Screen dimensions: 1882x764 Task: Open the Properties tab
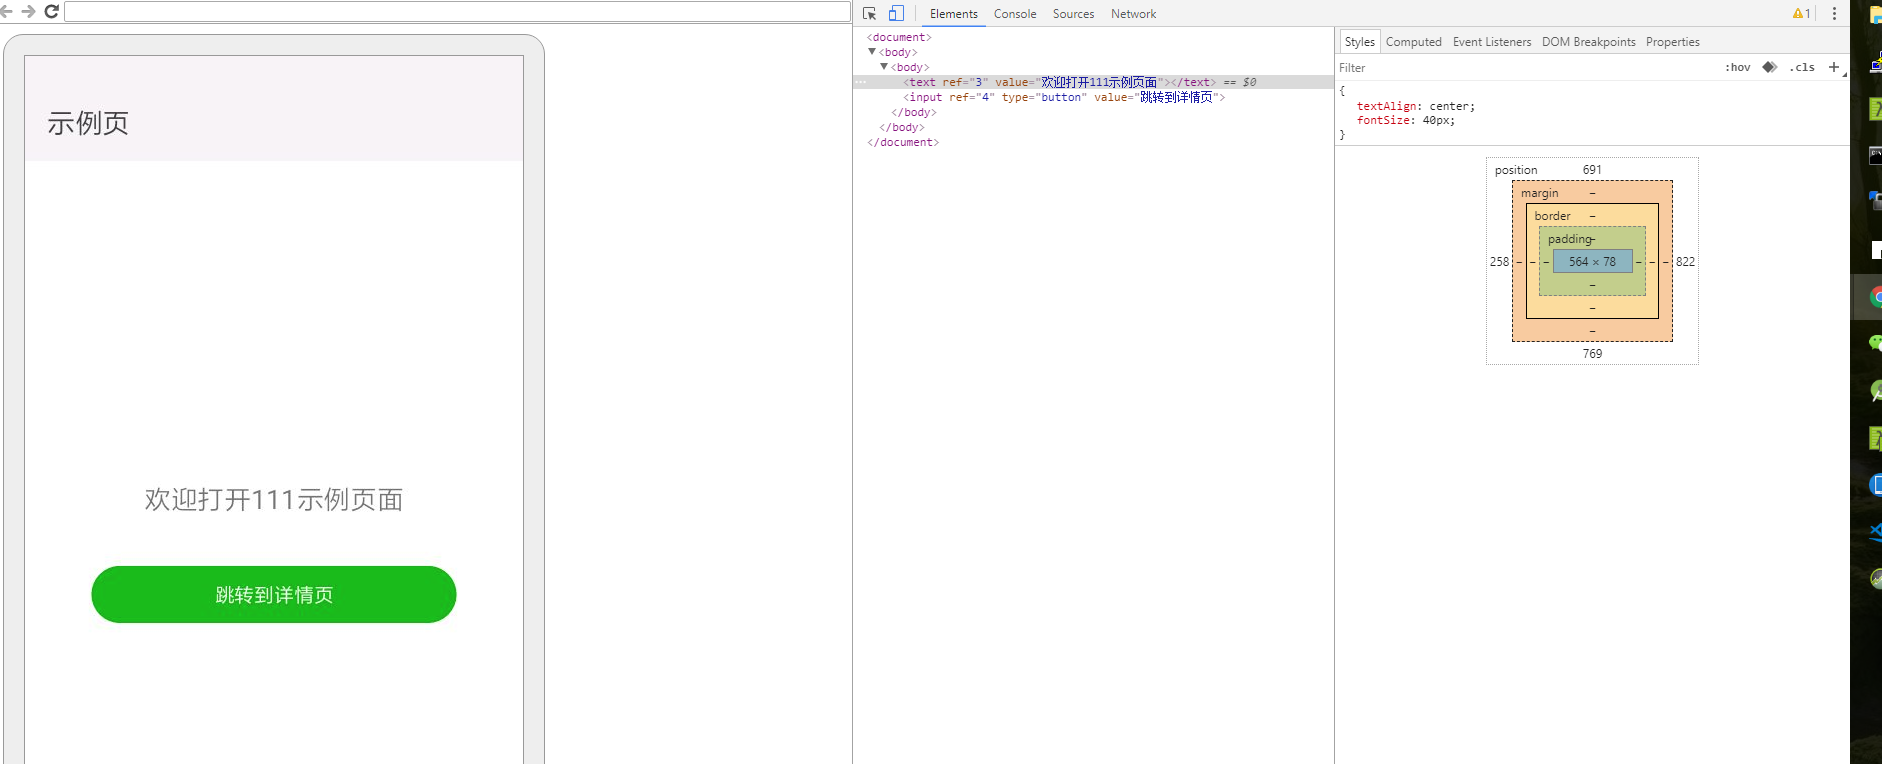pyautogui.click(x=1673, y=42)
